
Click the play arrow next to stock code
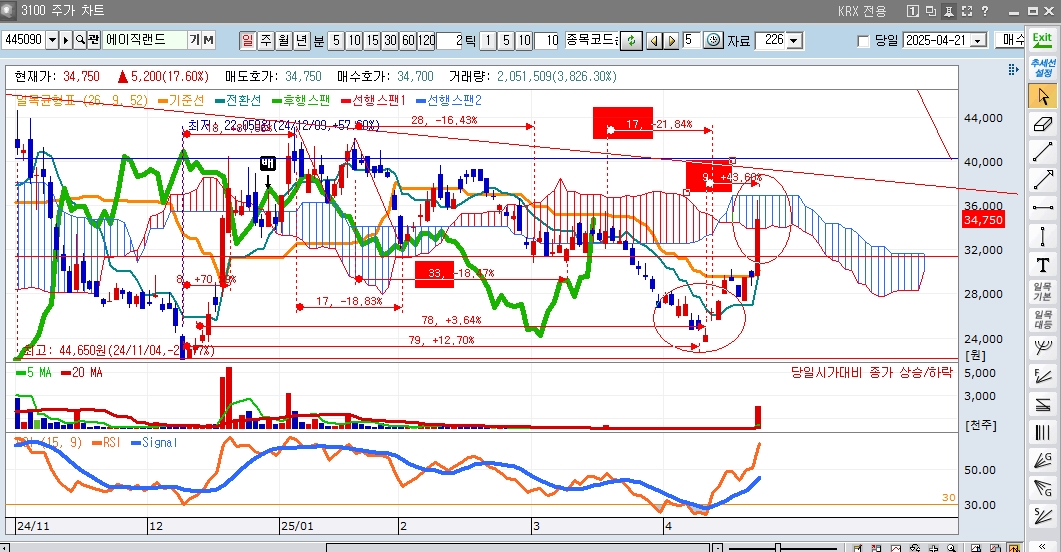[66, 40]
